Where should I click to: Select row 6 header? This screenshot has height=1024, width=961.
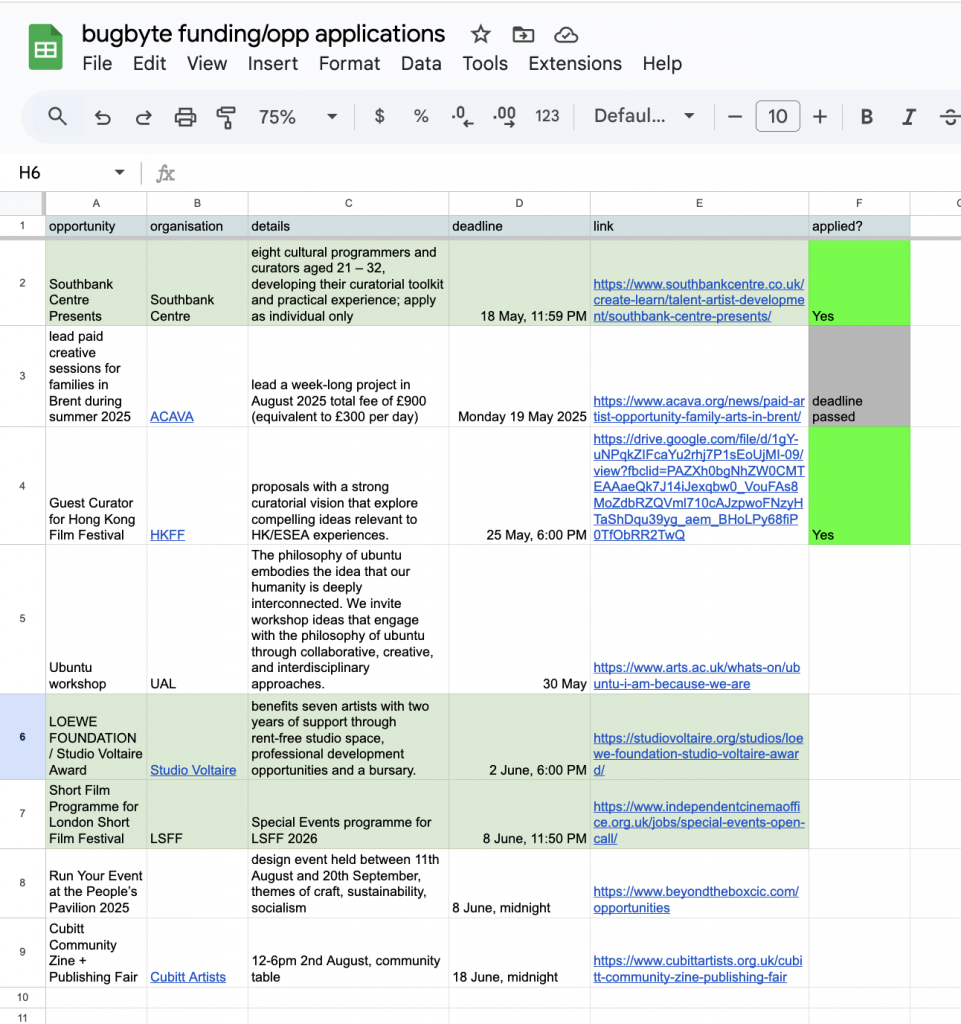click(22, 737)
